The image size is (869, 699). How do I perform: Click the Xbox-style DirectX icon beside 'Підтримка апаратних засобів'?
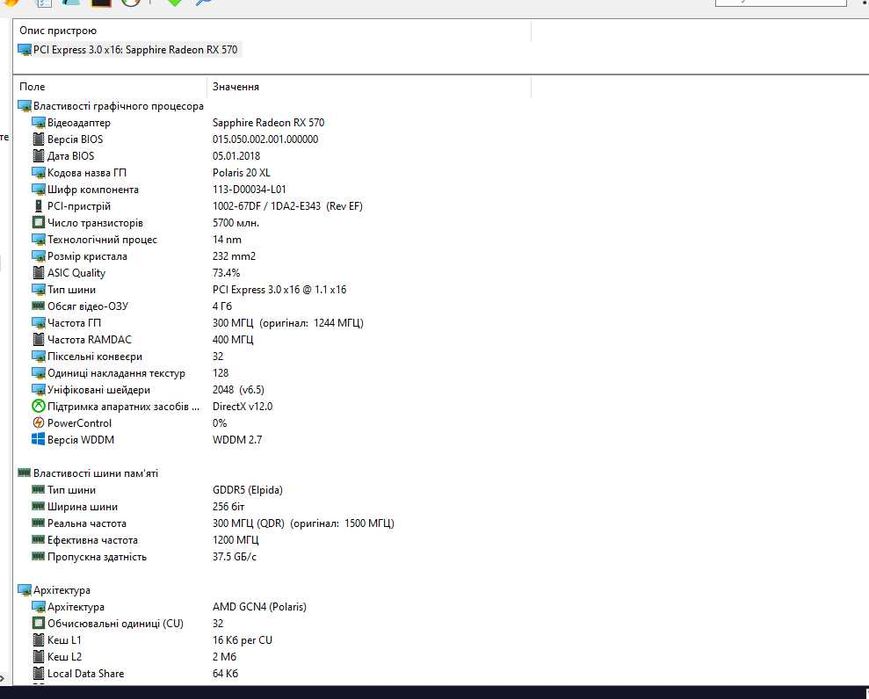(x=38, y=406)
